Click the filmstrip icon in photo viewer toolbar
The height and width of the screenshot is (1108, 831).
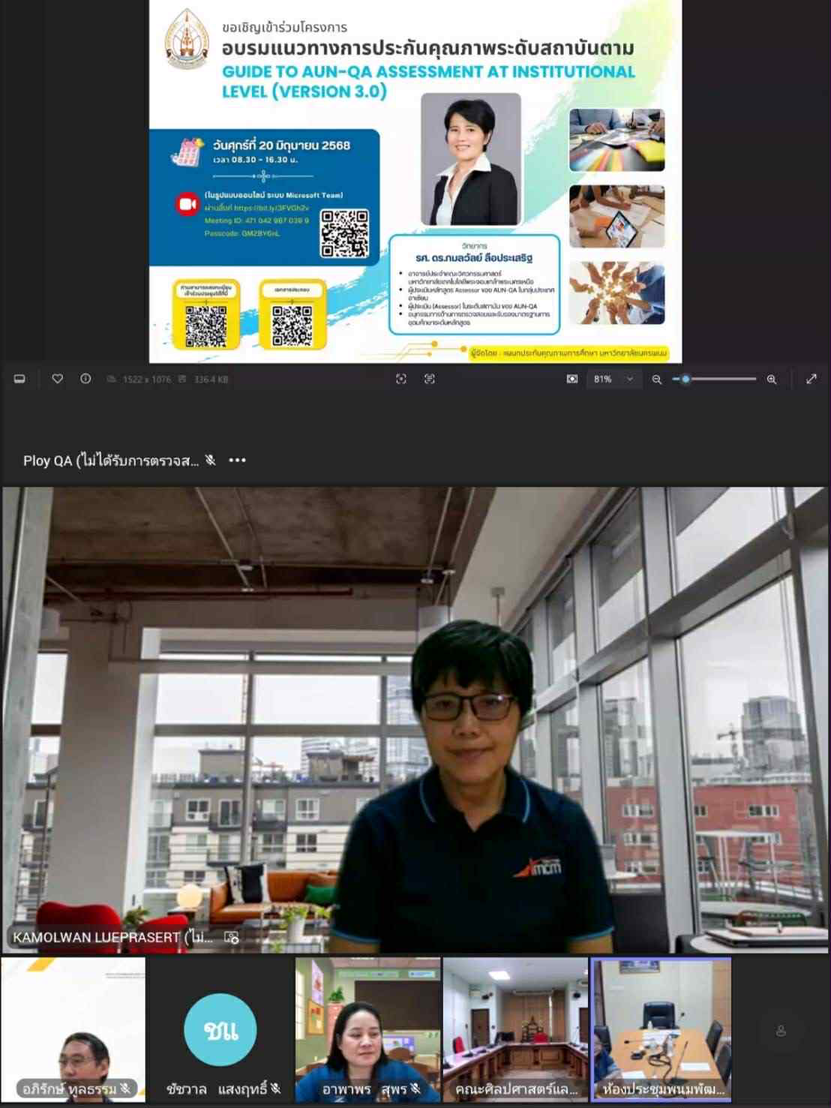[19, 379]
